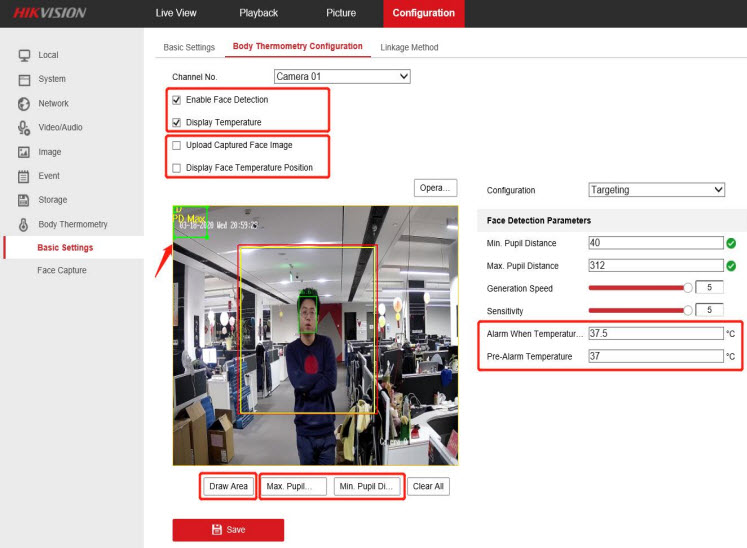Open the Opera... menu above preview
Image resolution: width=747 pixels, height=548 pixels.
click(435, 188)
